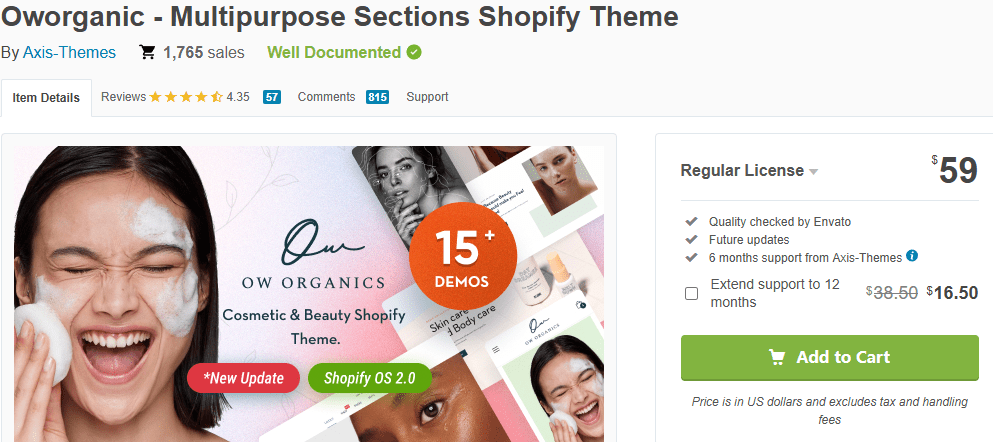Click the shopping cart sales icon
This screenshot has width=993, height=442.
147,52
